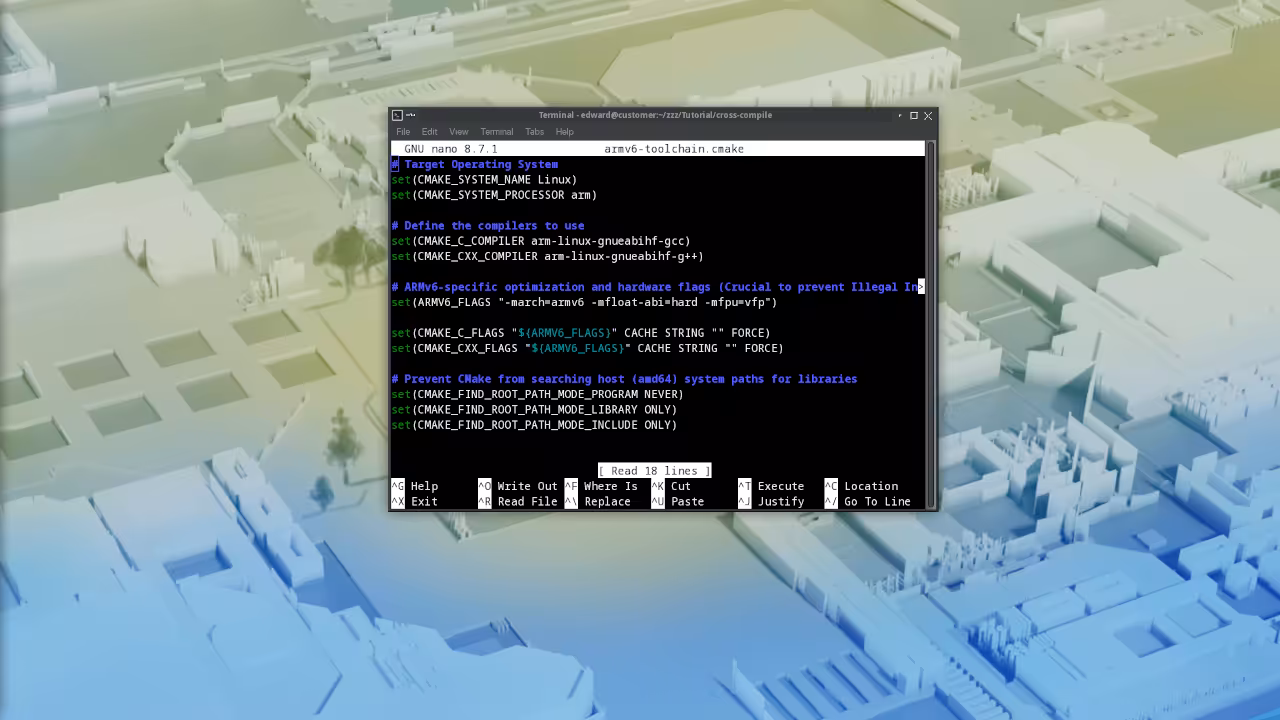Minimize the Terminal window
The height and width of the screenshot is (720, 1280).
pos(899,115)
